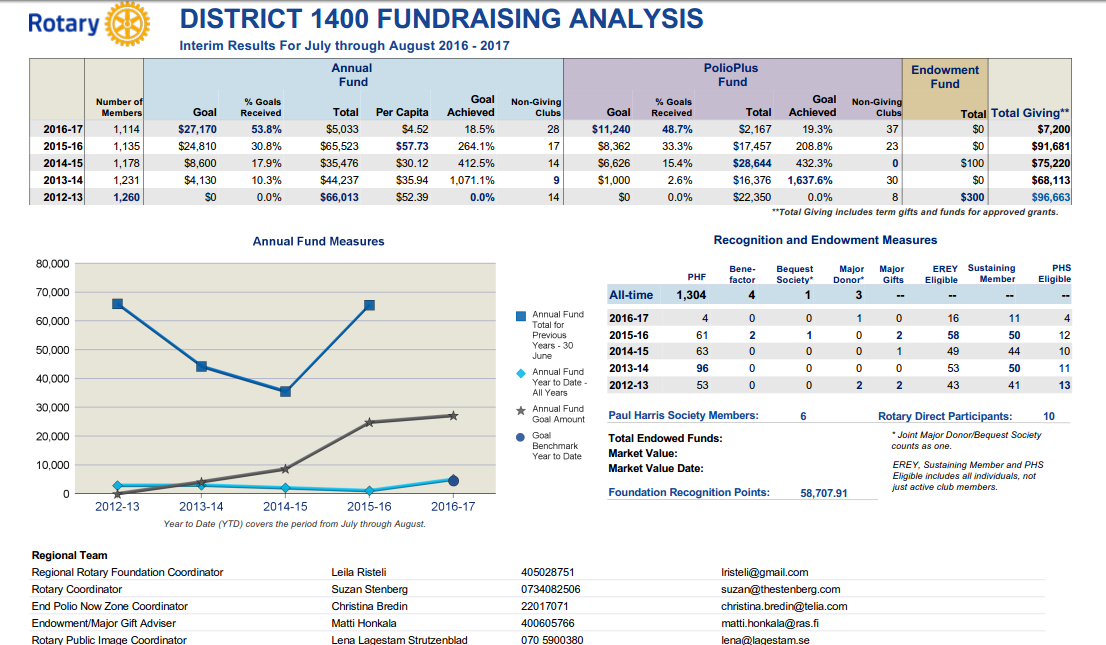This screenshot has width=1106, height=645.
Task: Click the 2016-17 benchmark circle on chart
Action: [x=454, y=481]
